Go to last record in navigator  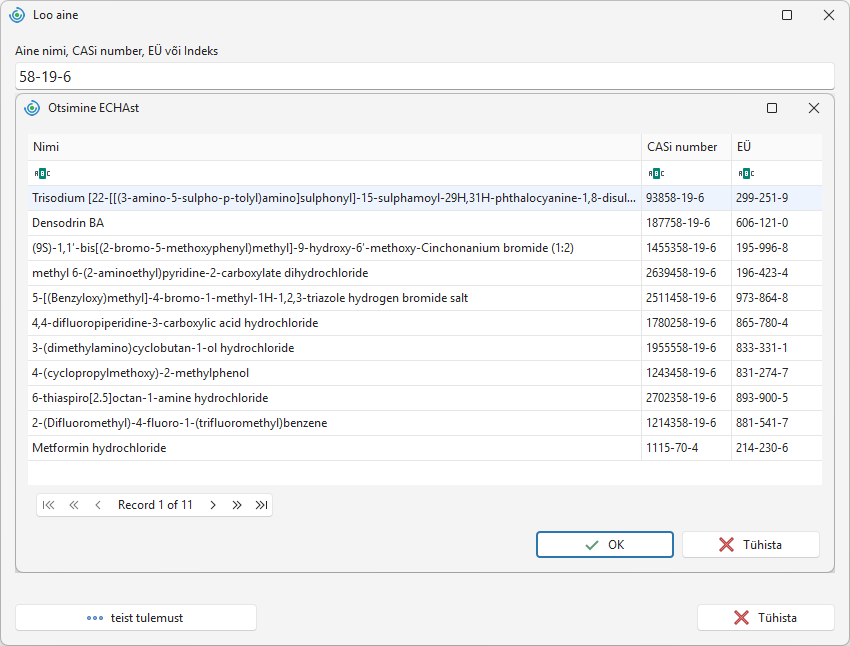pyautogui.click(x=261, y=505)
